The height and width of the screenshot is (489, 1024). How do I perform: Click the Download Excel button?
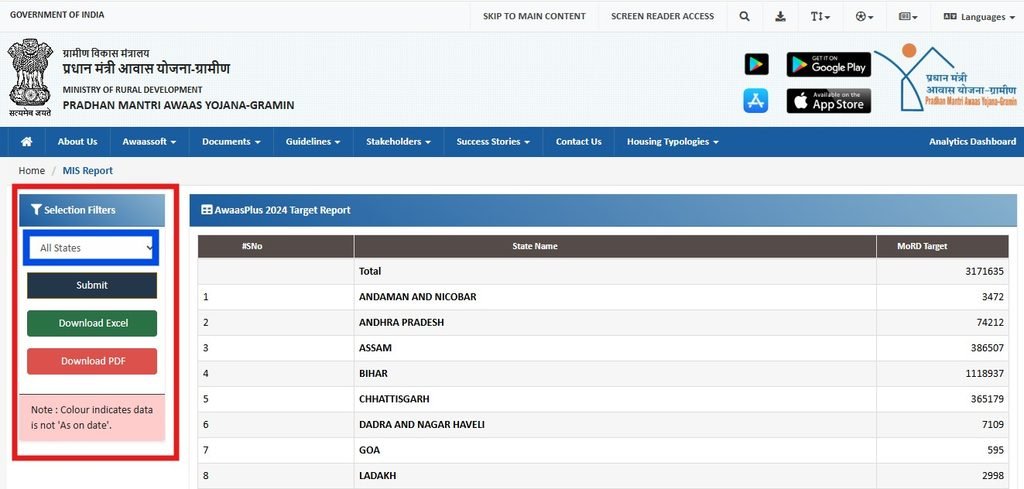coord(92,323)
